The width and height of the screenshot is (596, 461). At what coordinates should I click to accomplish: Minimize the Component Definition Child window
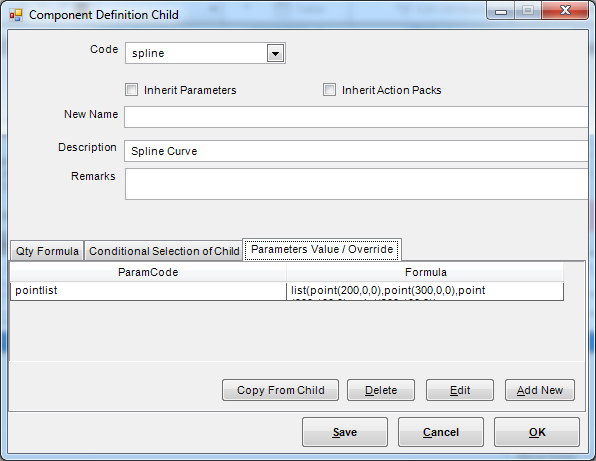tap(501, 11)
